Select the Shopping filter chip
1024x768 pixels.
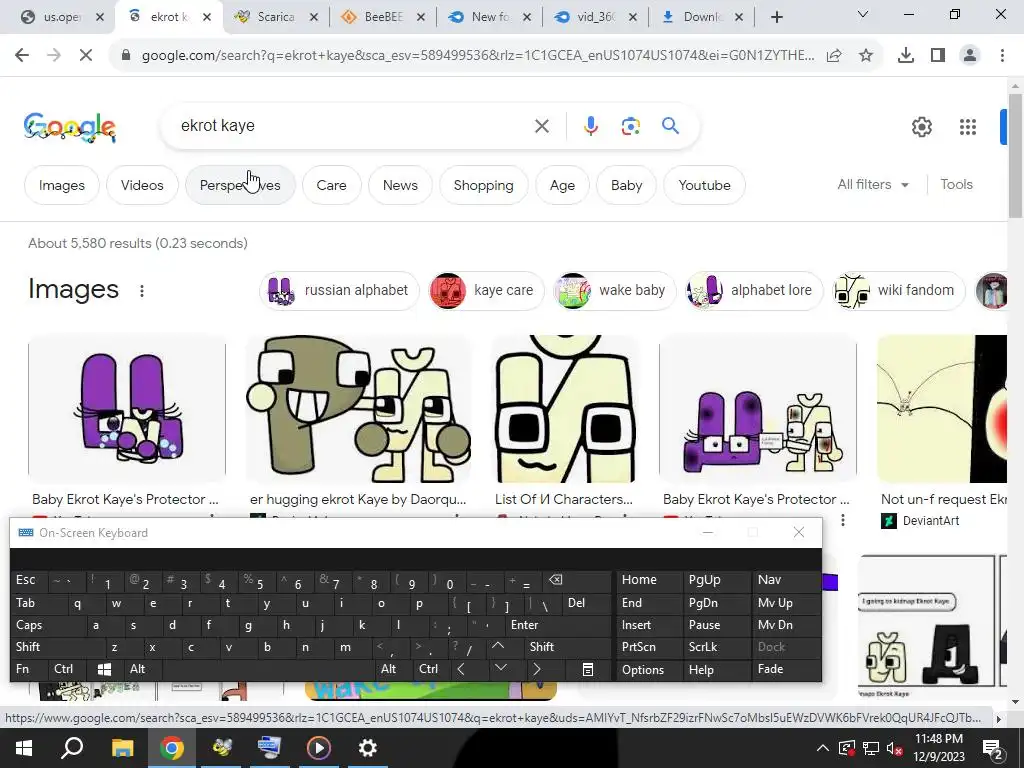[x=483, y=185]
